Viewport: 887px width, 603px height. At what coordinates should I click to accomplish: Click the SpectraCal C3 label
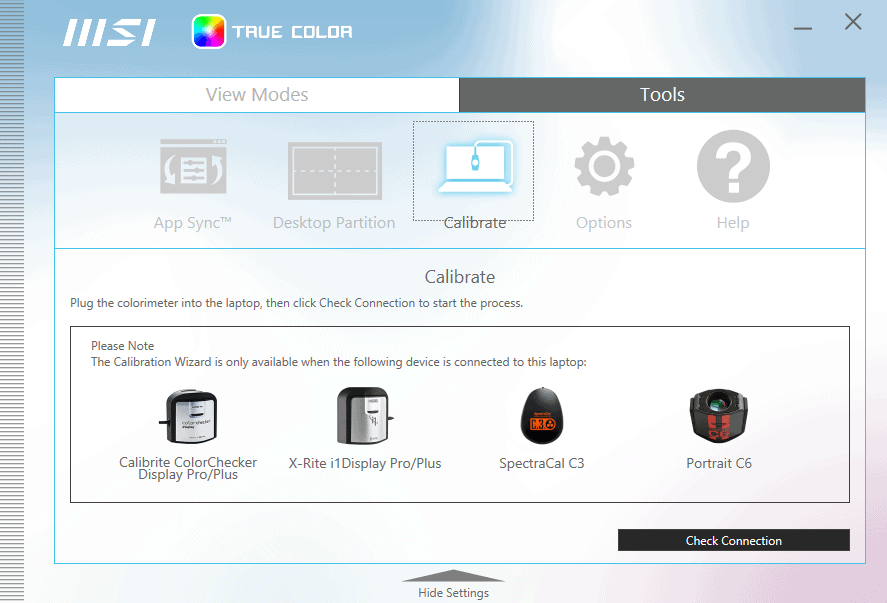(x=541, y=463)
